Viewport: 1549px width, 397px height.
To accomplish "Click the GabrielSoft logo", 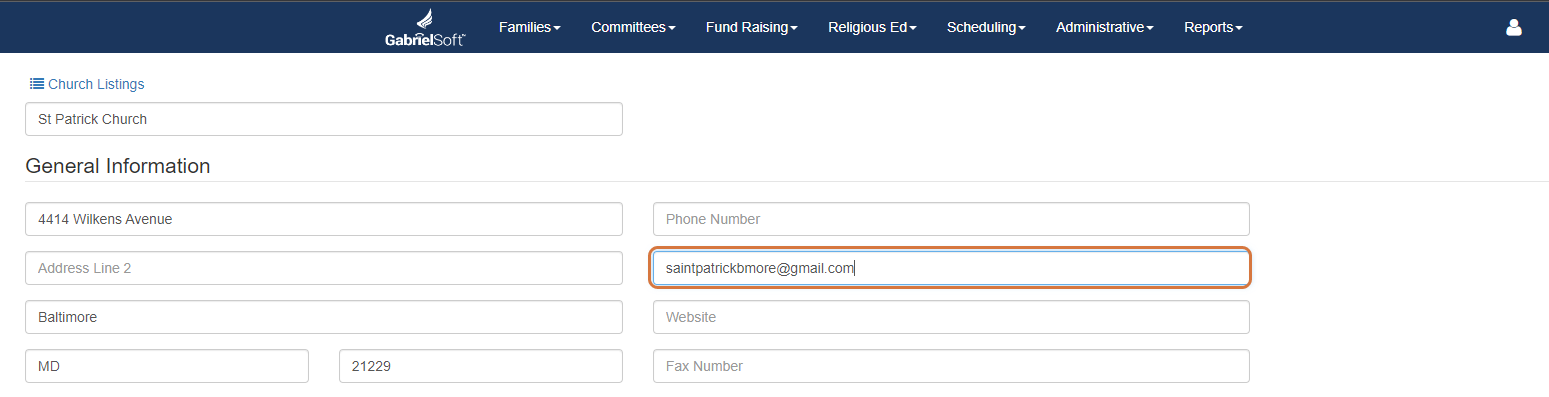I will click(x=425, y=27).
